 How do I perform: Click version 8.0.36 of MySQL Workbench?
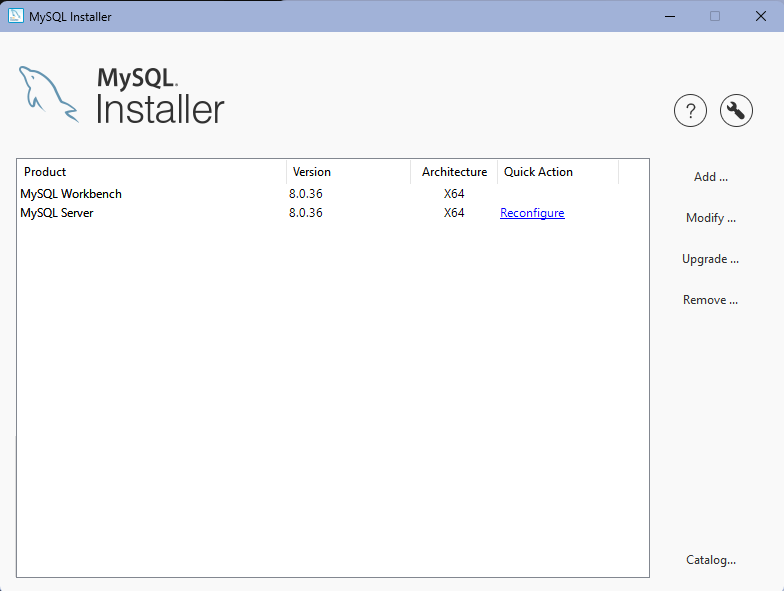tap(306, 194)
